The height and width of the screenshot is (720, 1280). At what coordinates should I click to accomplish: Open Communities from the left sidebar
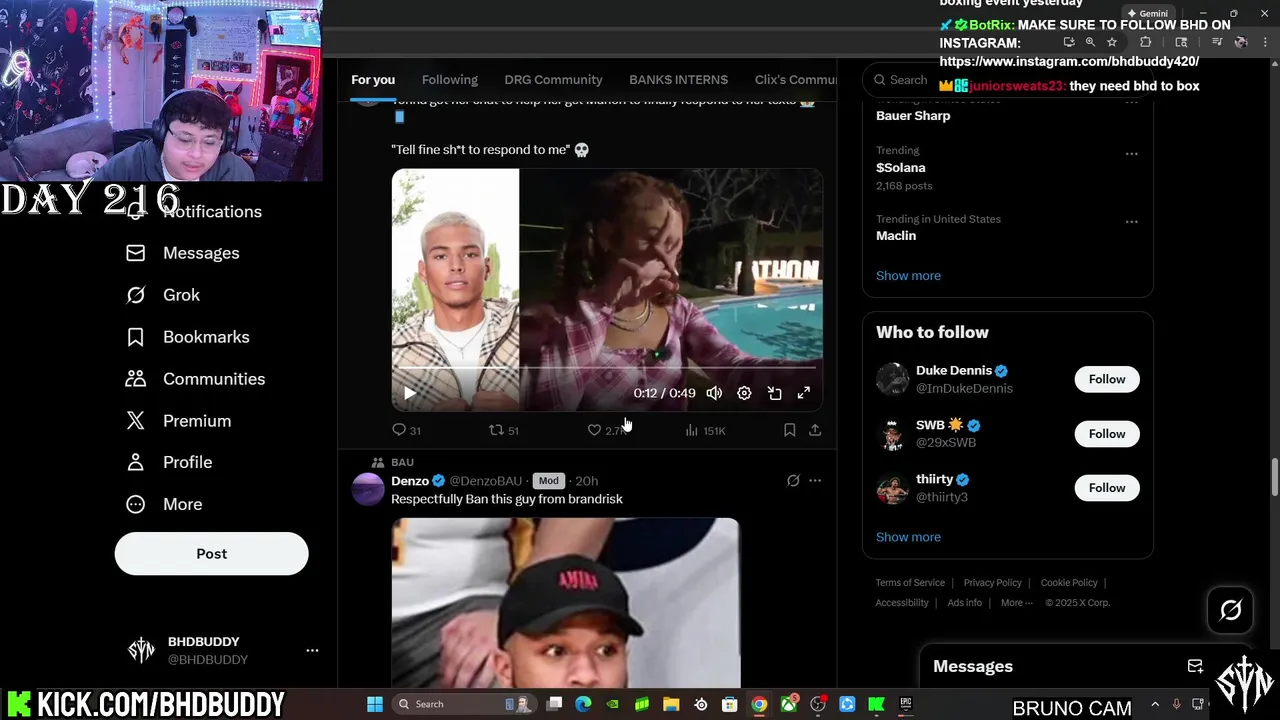(x=195, y=379)
